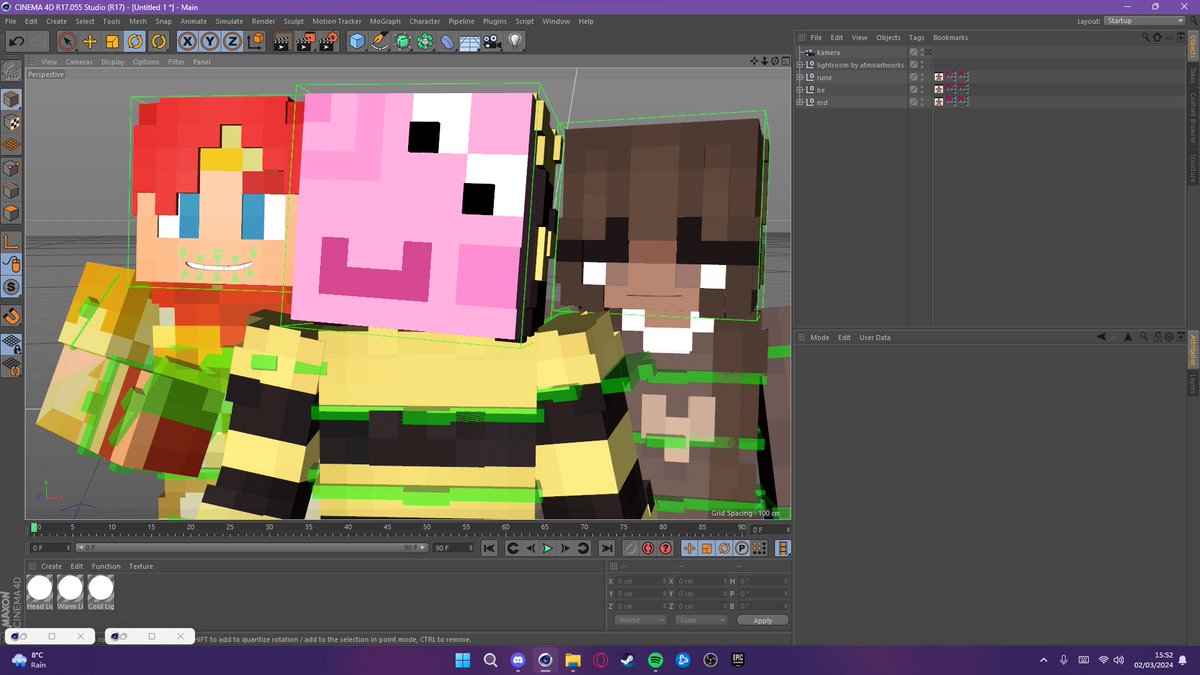Add a Cube primitive object
The image size is (1200, 675).
pos(357,41)
